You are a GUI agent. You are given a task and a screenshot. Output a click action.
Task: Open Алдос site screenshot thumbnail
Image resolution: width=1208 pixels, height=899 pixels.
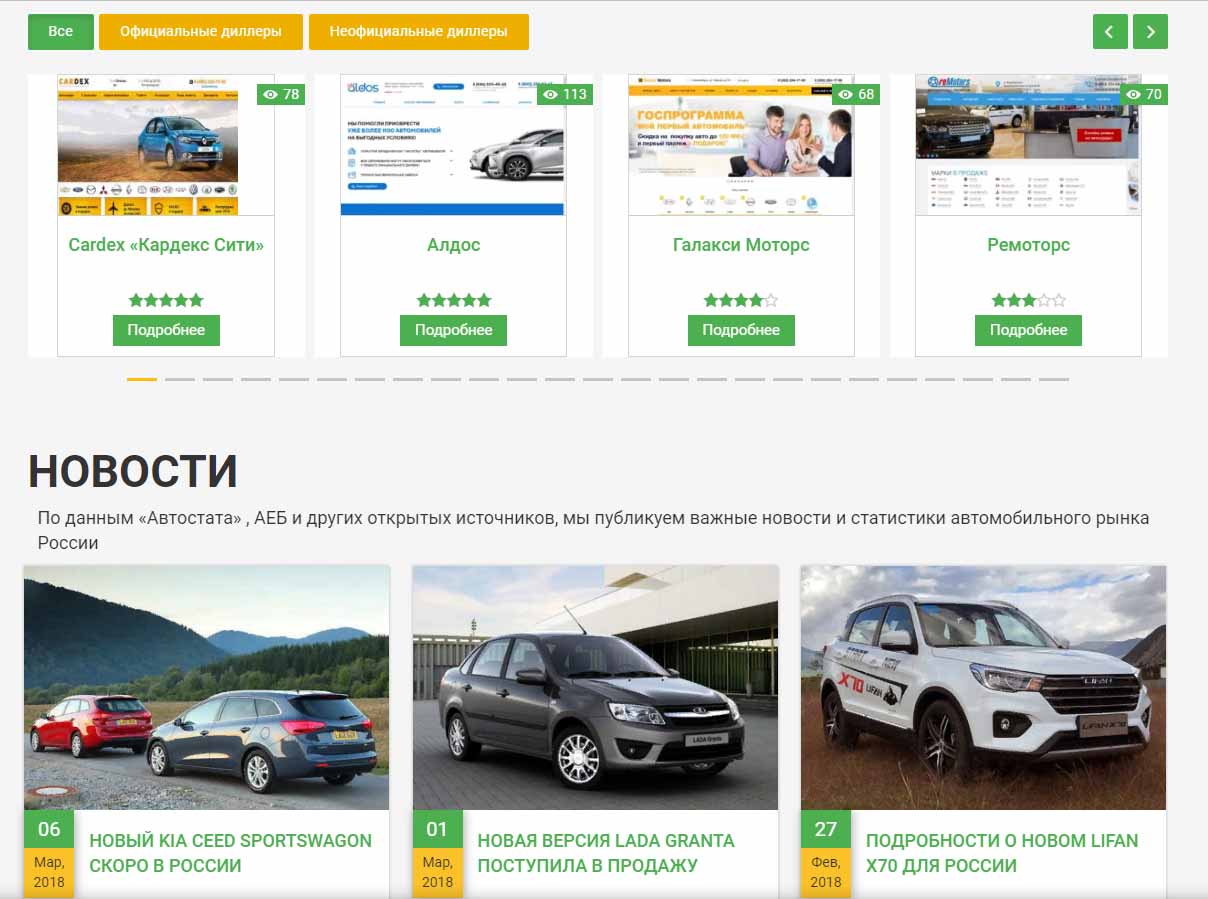tap(453, 145)
